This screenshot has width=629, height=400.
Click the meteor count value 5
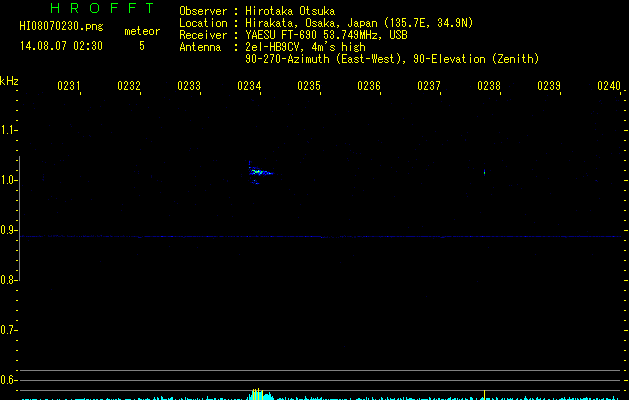[142, 46]
